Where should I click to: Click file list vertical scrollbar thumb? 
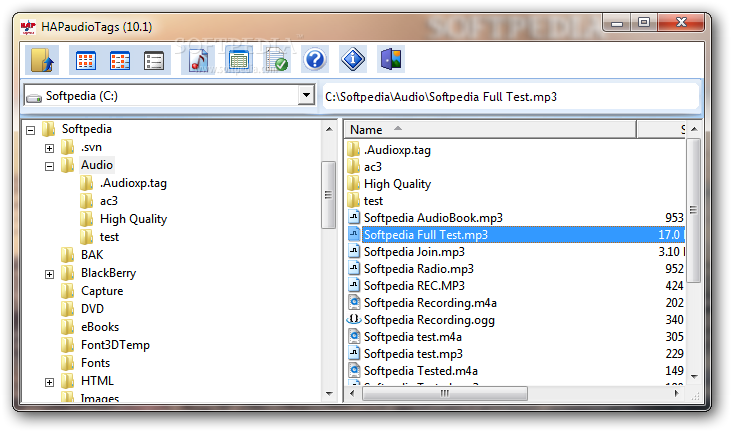coord(694,210)
